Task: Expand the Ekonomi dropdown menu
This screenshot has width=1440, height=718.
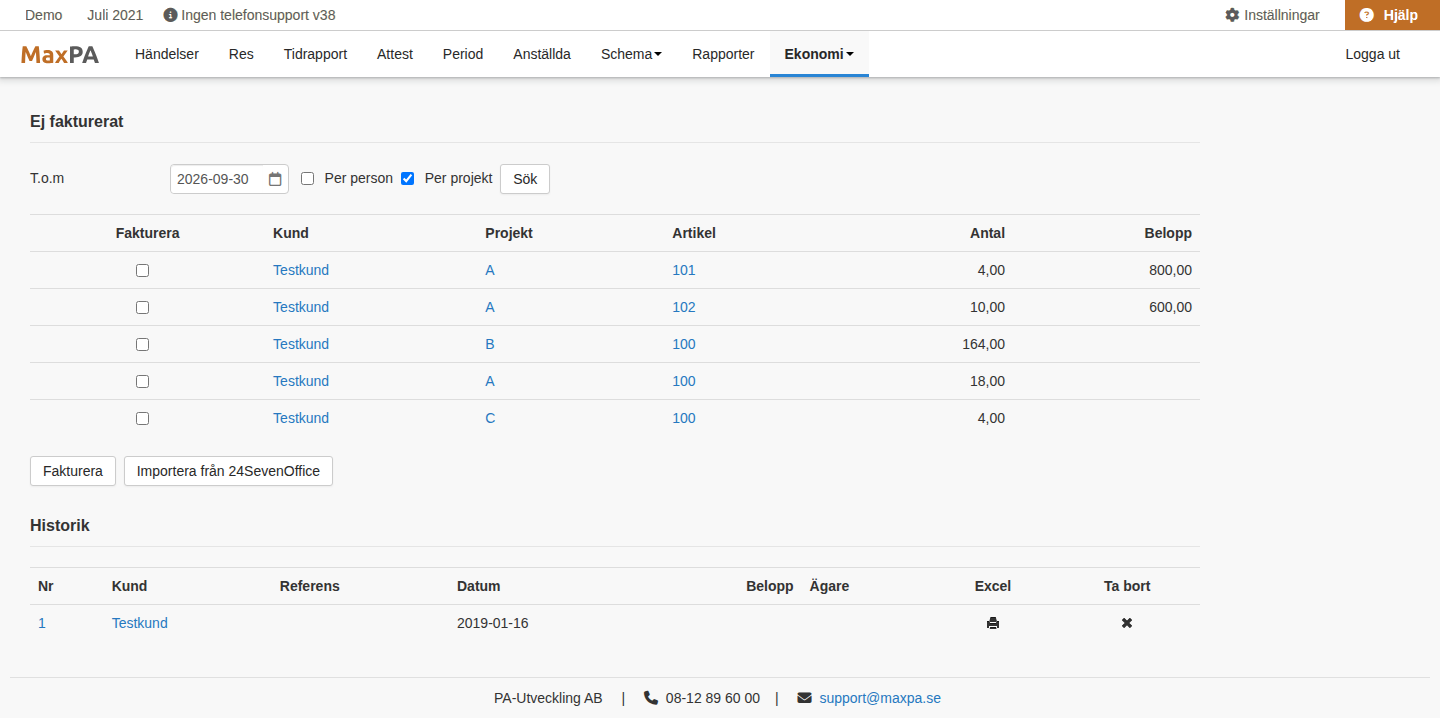Action: 819,54
